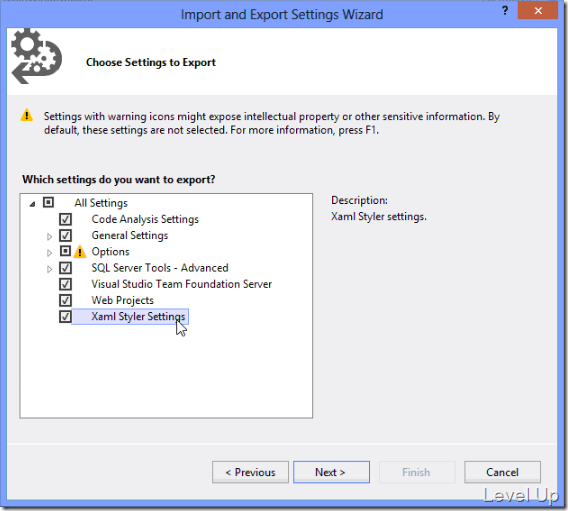
Task: Go back with the Previous button
Action: 250,472
